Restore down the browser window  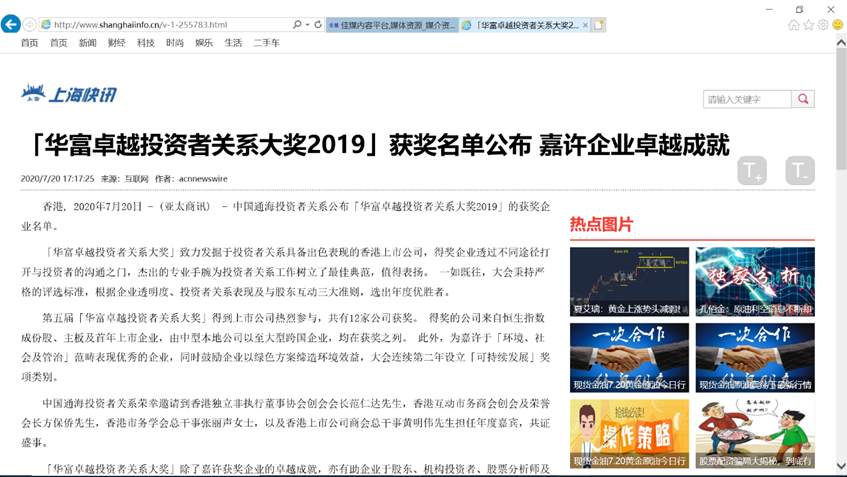point(799,9)
